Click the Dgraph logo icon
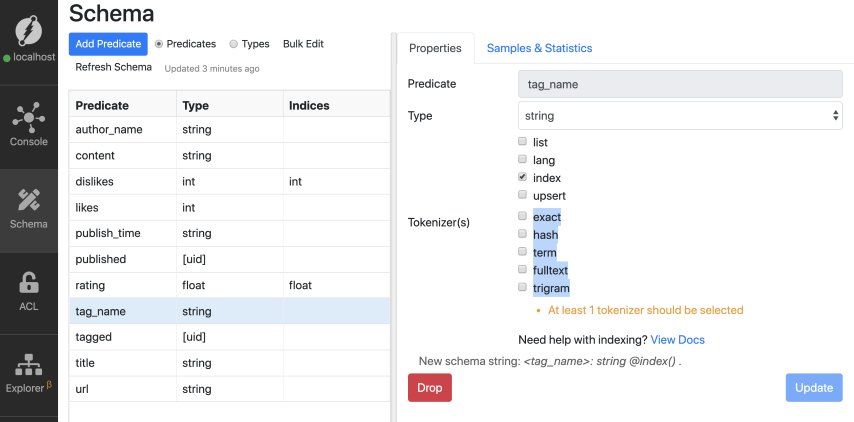This screenshot has height=422, width=854. (x=29, y=30)
